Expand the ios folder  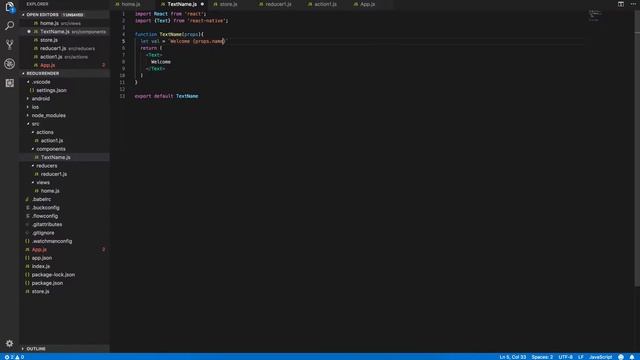(x=64, y=107)
